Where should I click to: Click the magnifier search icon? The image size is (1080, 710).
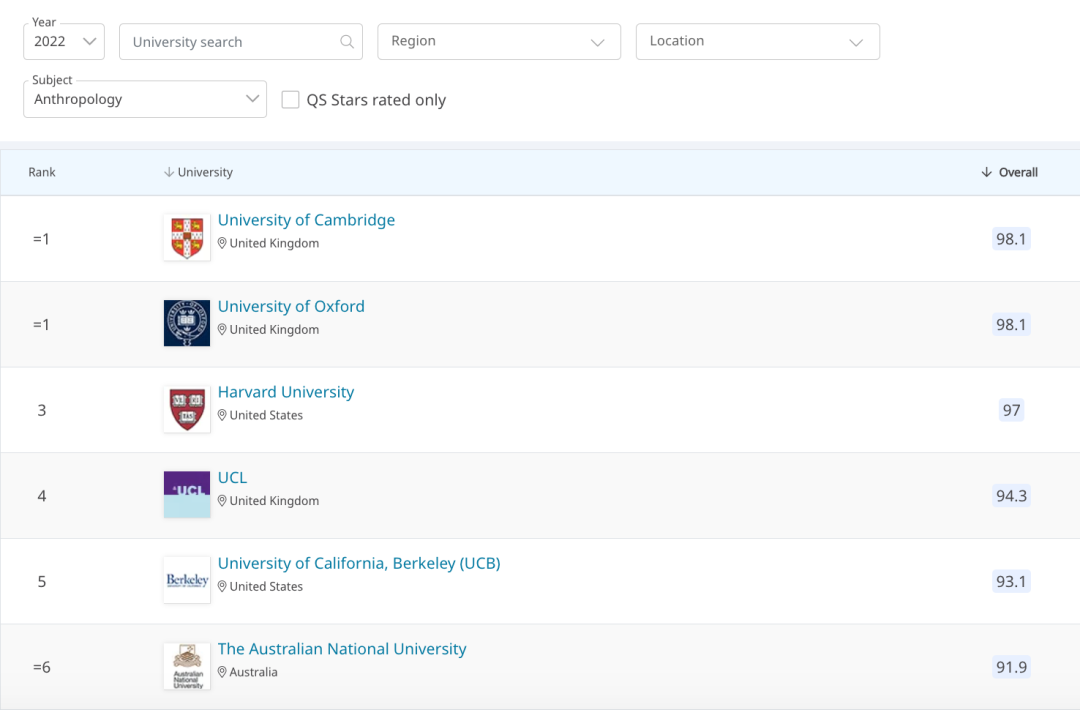[347, 42]
